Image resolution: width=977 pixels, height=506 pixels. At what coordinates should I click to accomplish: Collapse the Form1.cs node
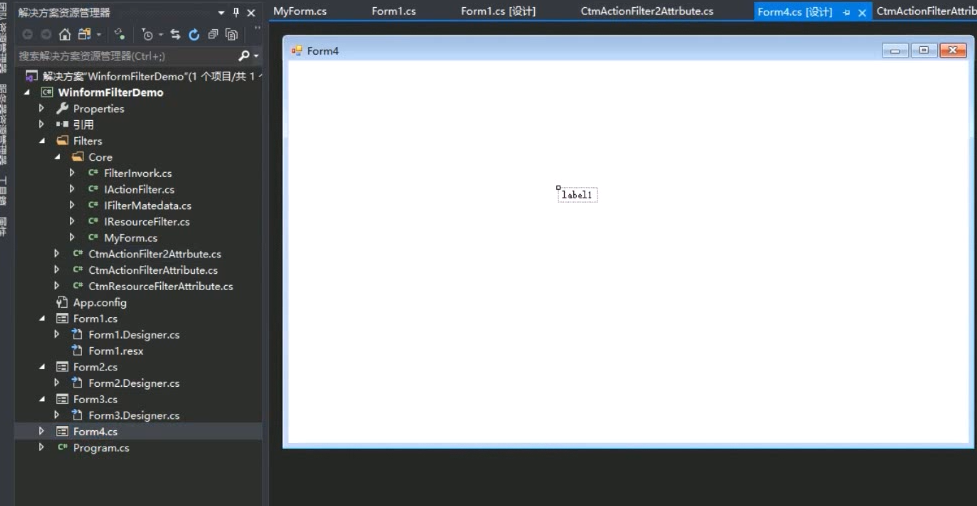42,318
